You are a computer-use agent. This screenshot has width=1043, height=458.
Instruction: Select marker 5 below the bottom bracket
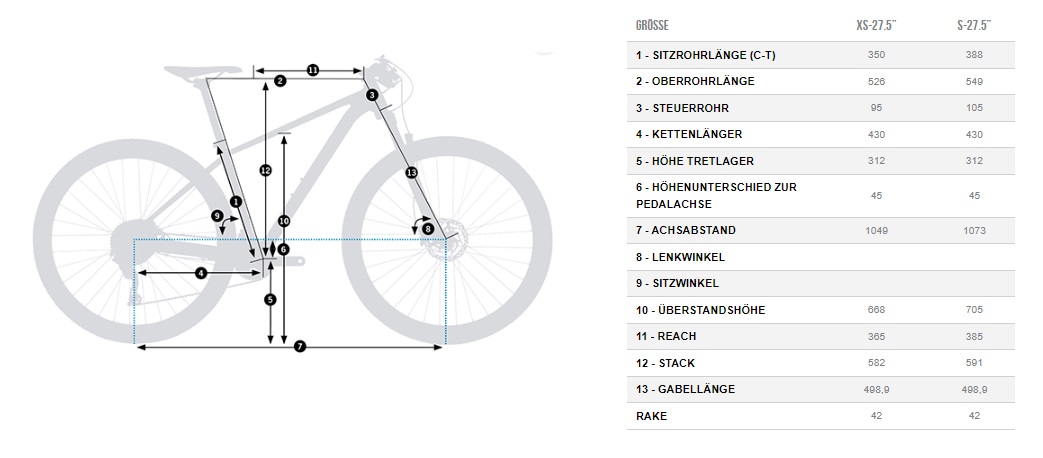270,299
